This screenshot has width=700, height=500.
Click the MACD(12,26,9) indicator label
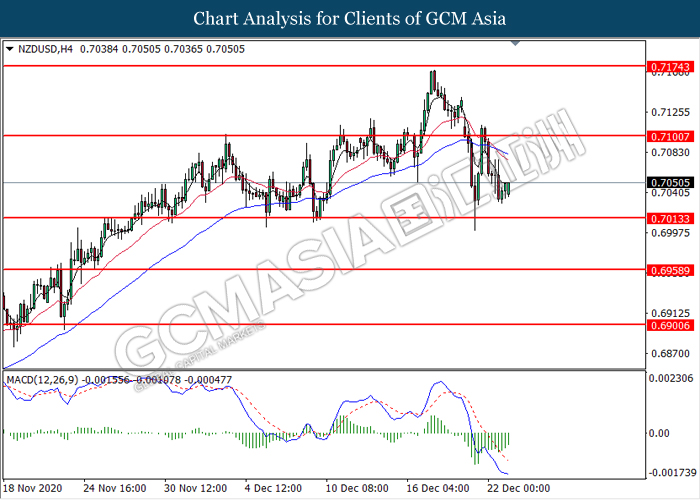tap(42, 380)
